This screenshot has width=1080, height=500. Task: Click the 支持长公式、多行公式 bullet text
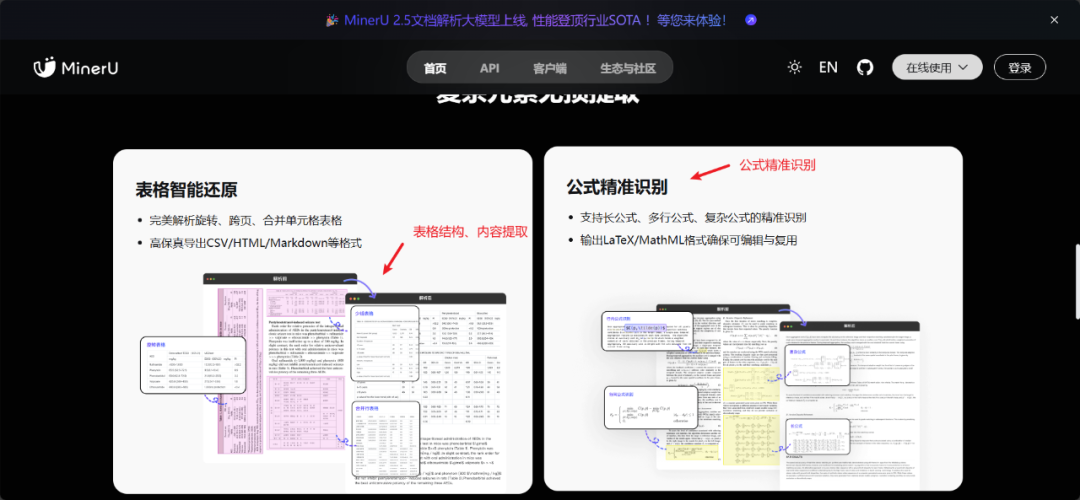click(694, 218)
